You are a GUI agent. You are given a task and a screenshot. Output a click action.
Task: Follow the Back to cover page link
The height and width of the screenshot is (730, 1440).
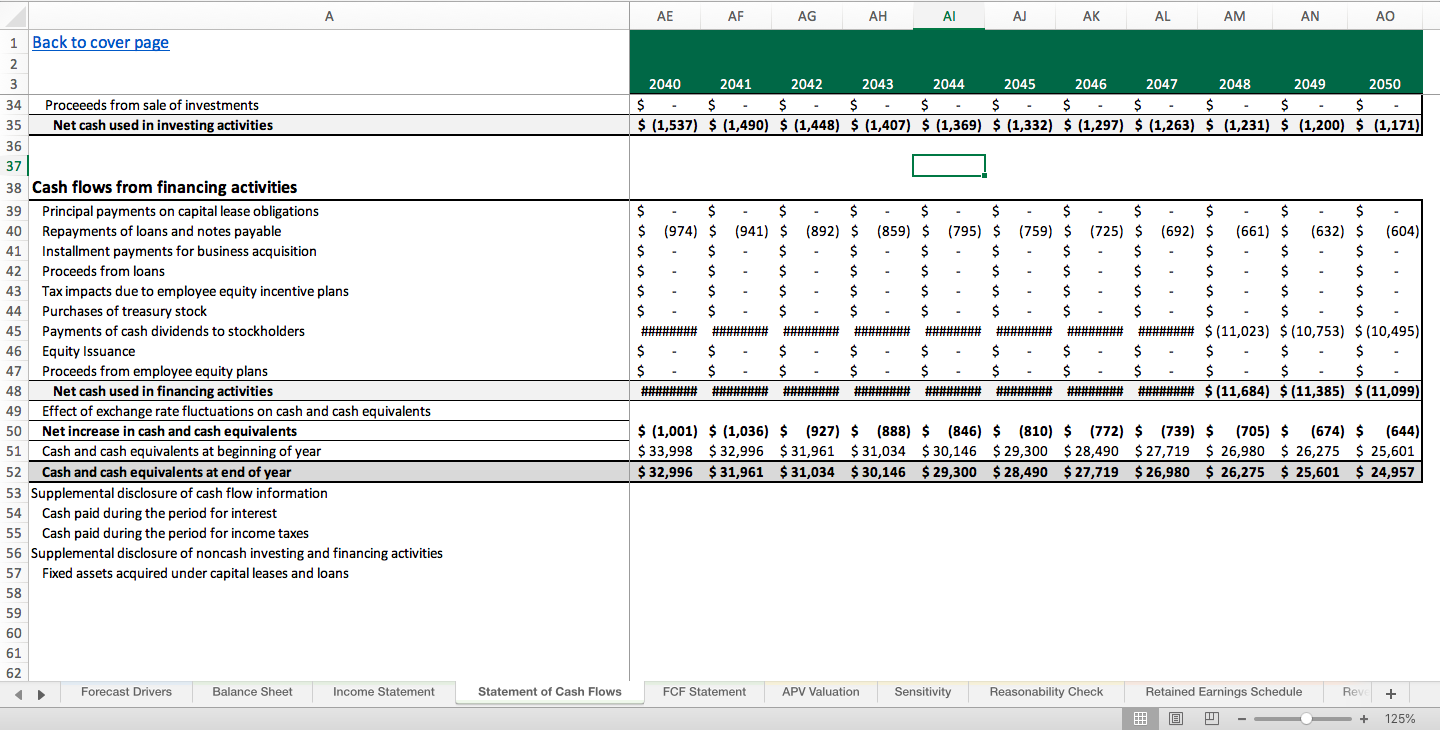(x=100, y=42)
